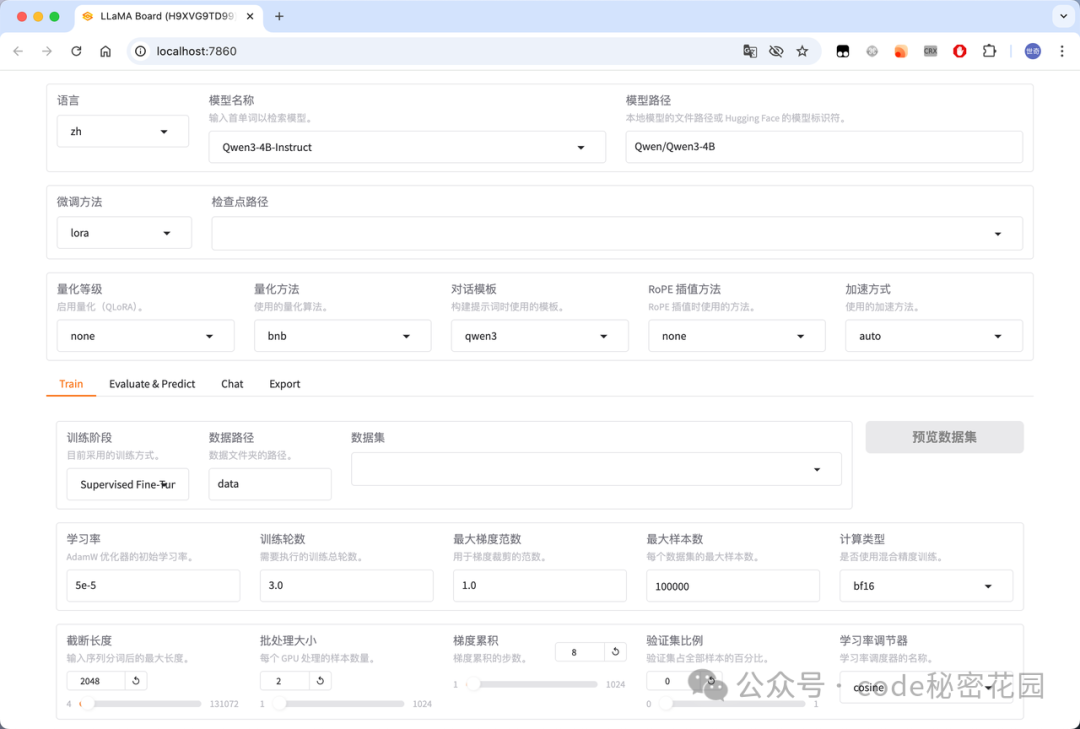Click the 训练轮数 field showing 3.0
The width and height of the screenshot is (1080, 729).
[x=346, y=586]
